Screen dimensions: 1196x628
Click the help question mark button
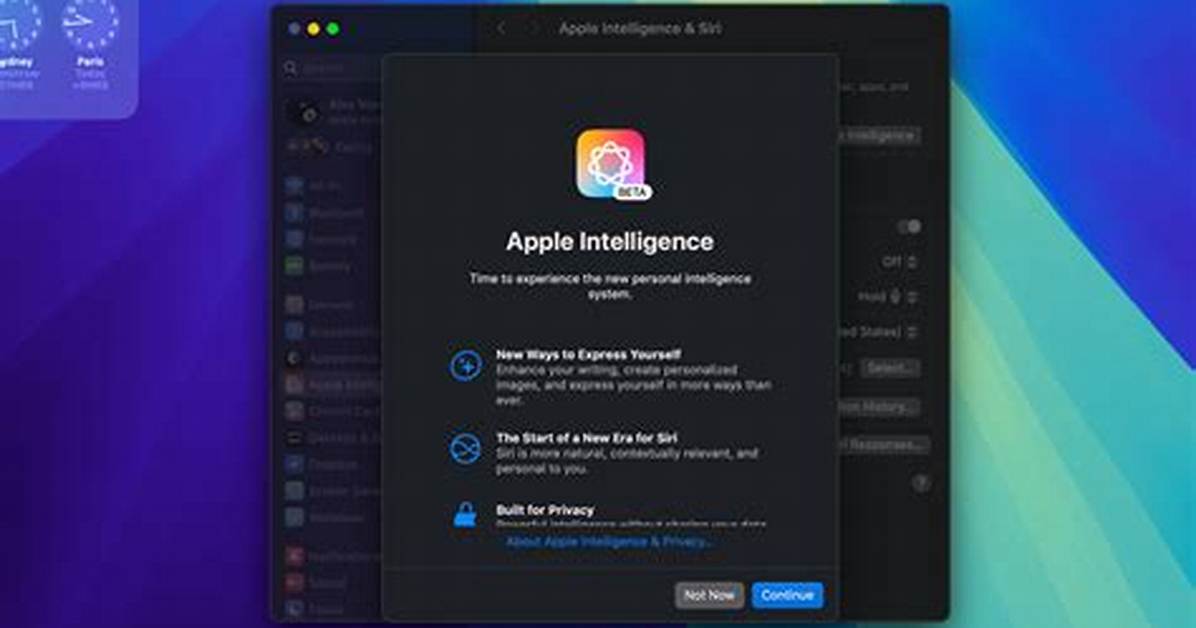(921, 483)
